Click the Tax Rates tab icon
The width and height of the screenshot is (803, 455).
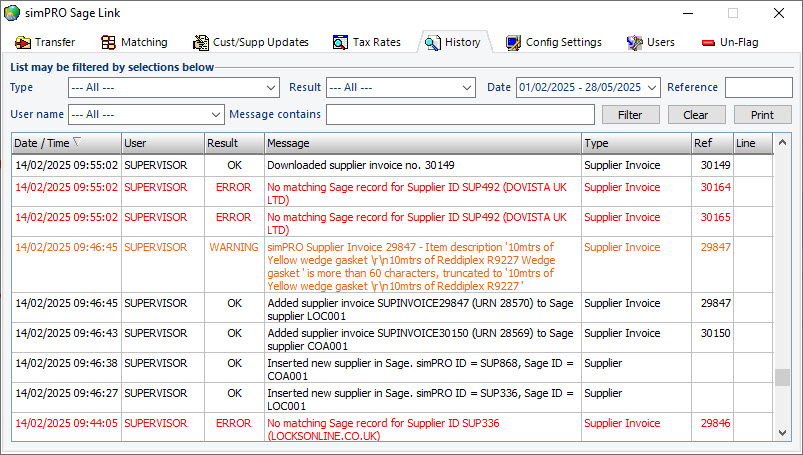coord(340,43)
